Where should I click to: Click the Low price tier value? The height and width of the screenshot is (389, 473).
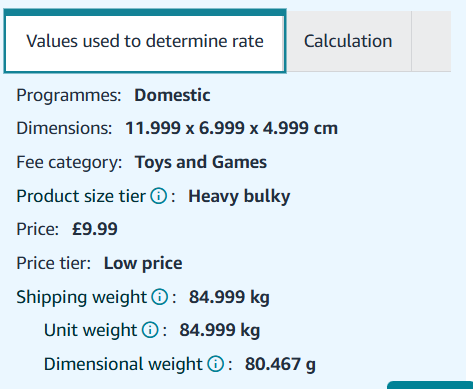[x=143, y=263]
